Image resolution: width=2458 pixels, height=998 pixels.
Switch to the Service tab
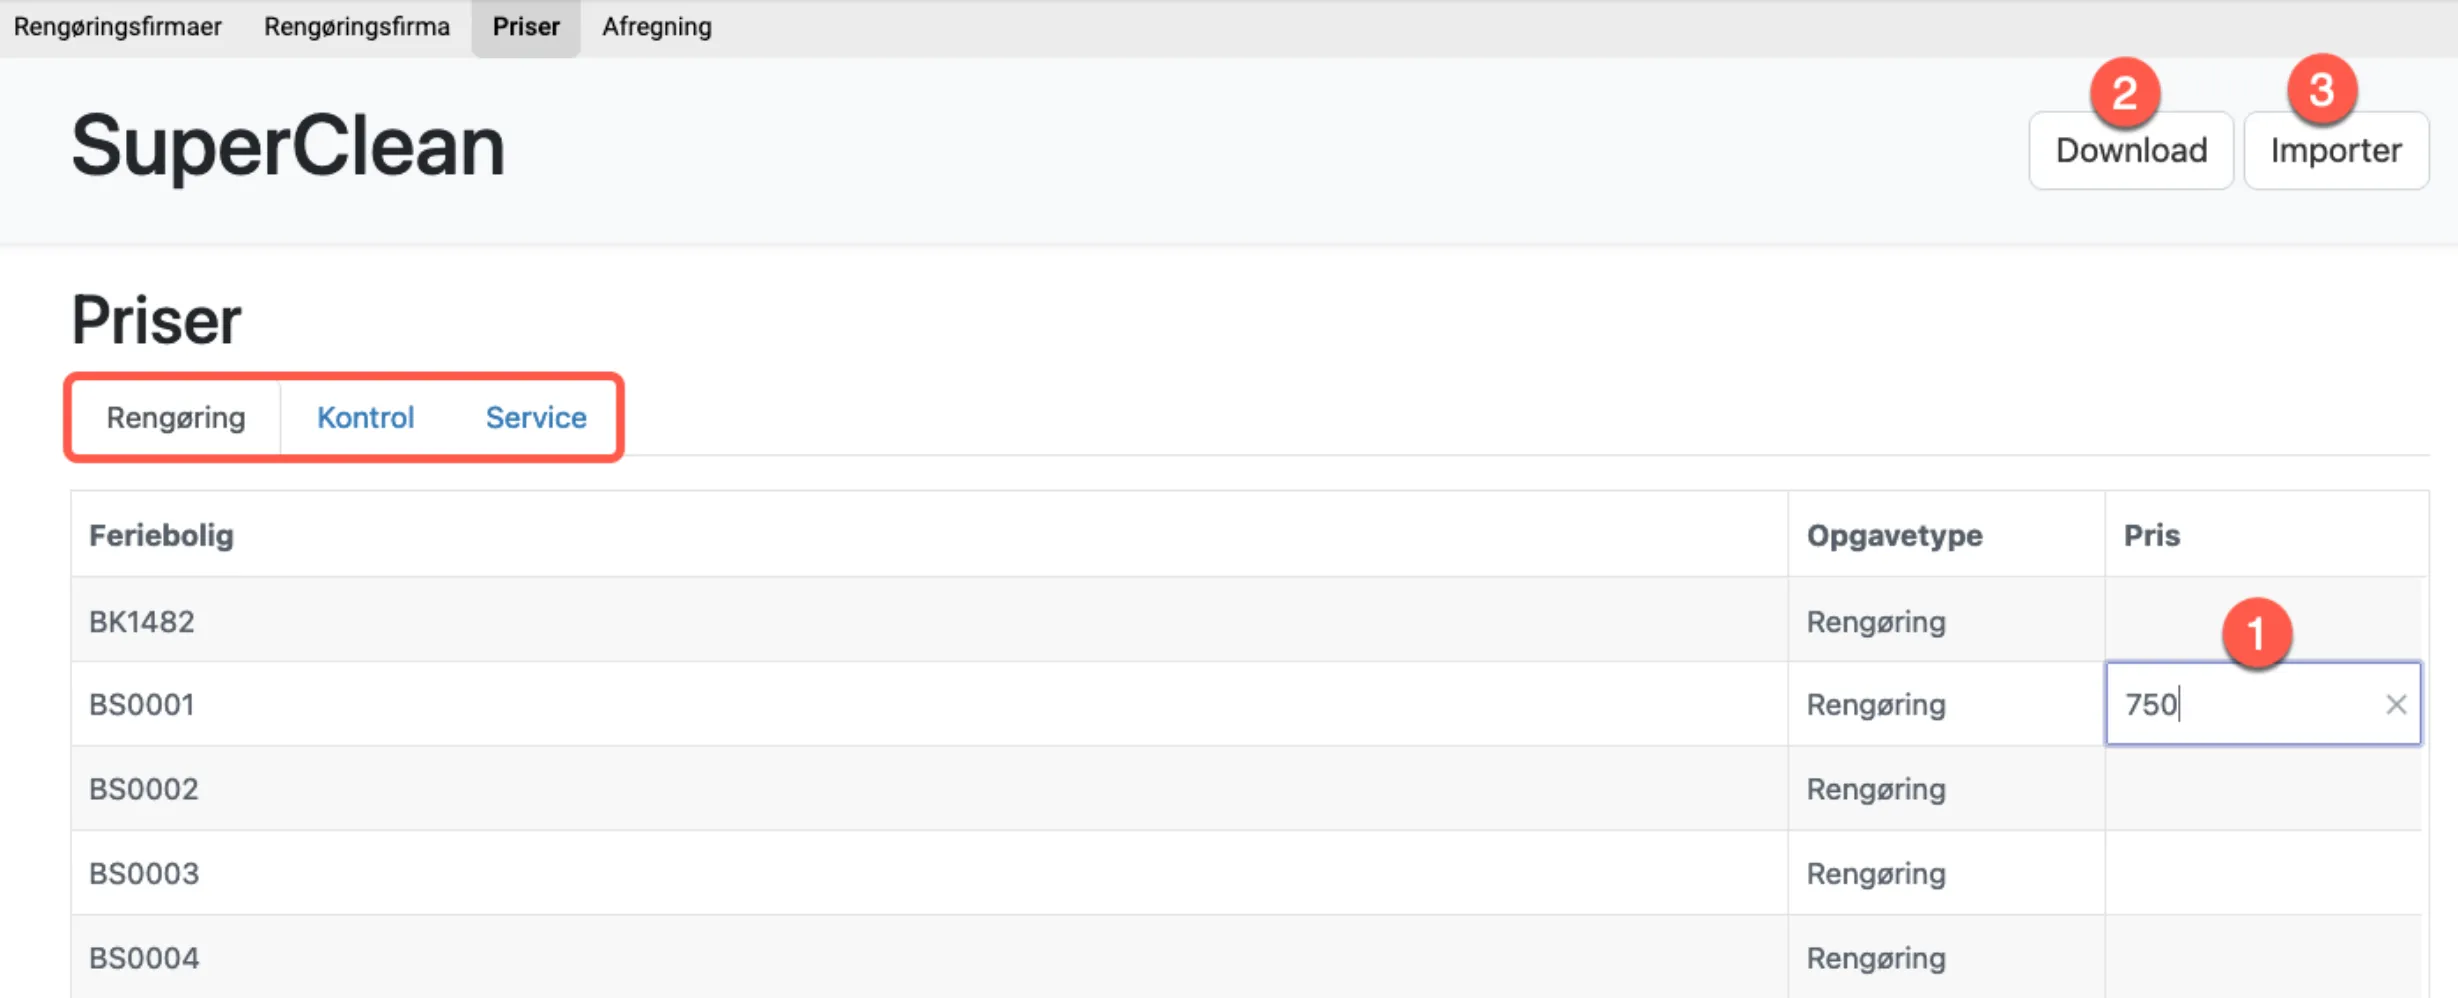coord(536,417)
